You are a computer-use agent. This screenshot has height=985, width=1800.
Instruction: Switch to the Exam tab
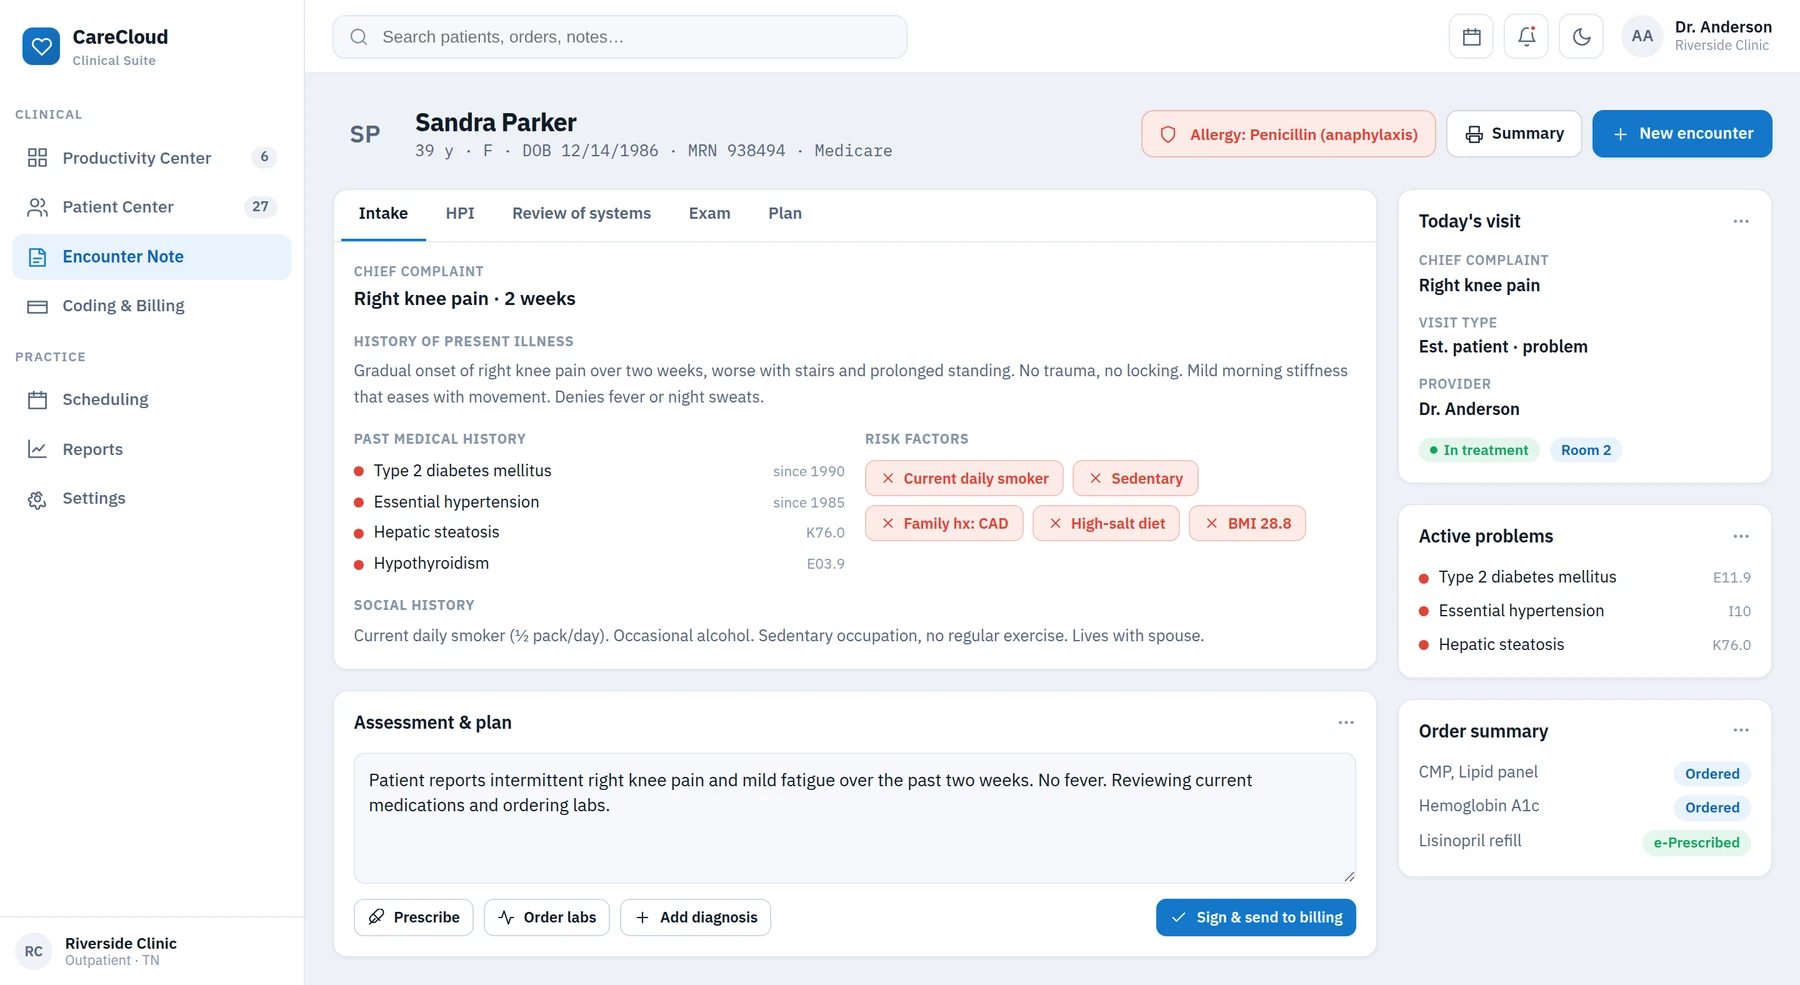click(x=709, y=214)
